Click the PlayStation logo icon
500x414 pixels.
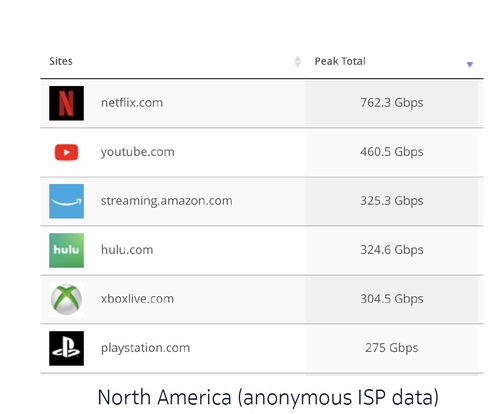point(66,348)
